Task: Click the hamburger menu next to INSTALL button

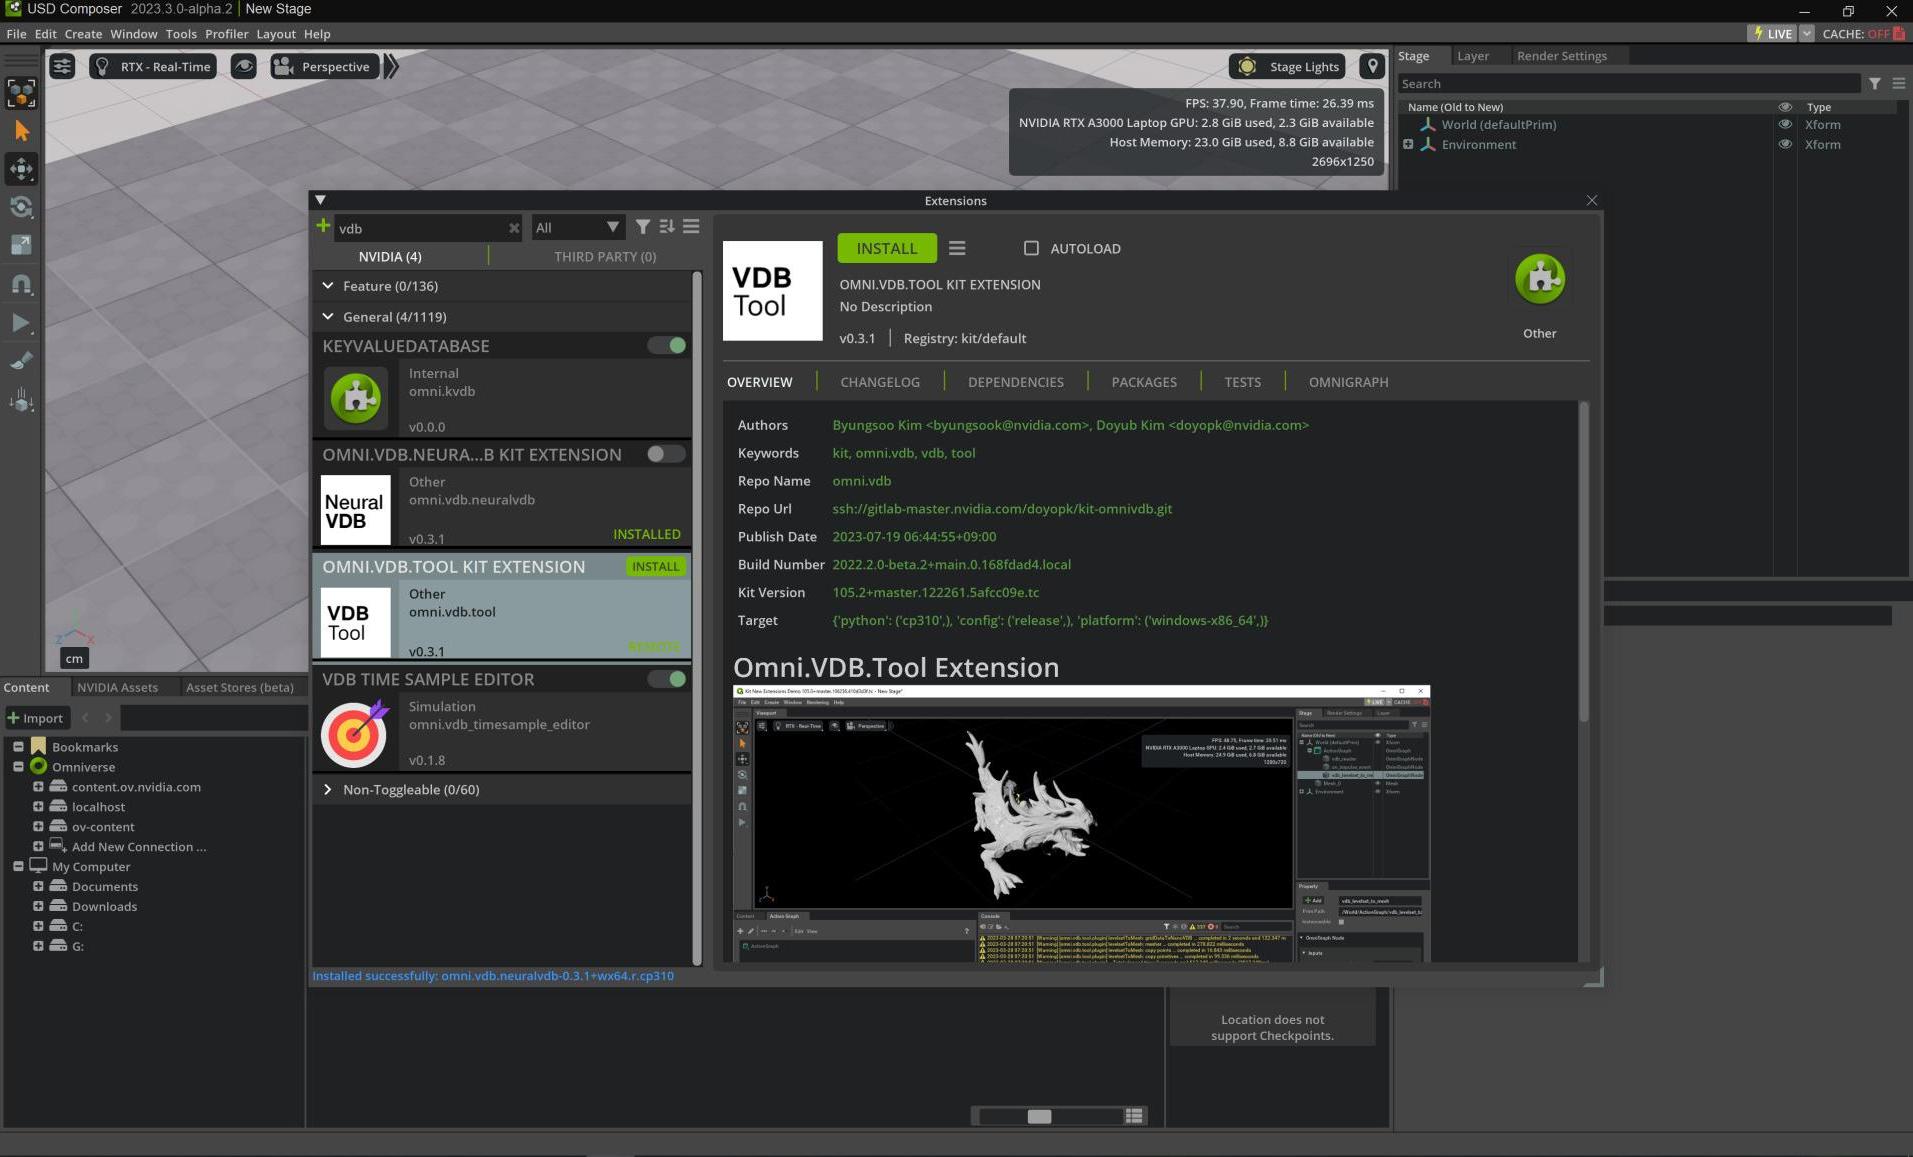Action: 957,248
